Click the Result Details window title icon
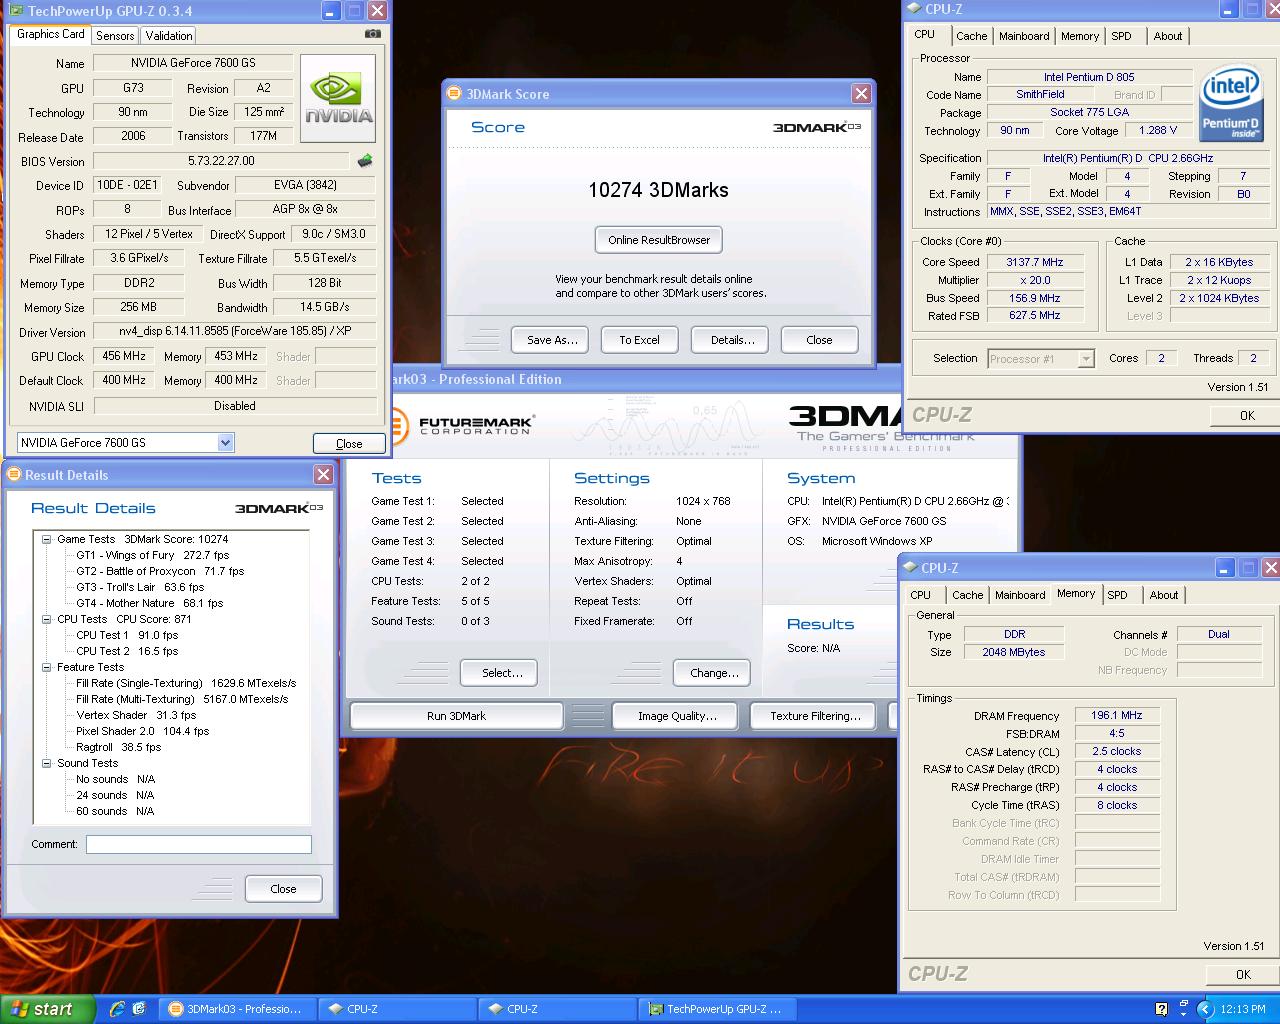This screenshot has height=1024, width=1280. click(14, 475)
